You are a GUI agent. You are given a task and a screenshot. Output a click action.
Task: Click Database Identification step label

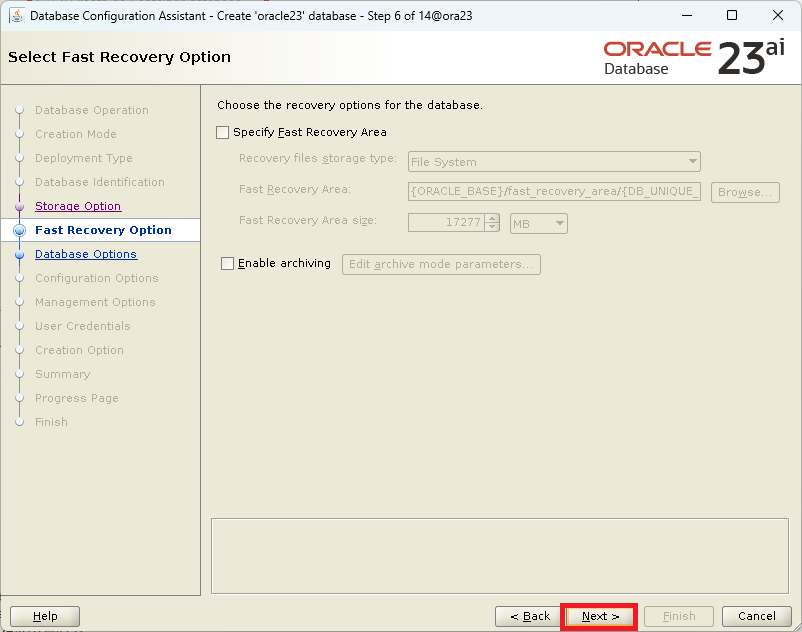100,182
